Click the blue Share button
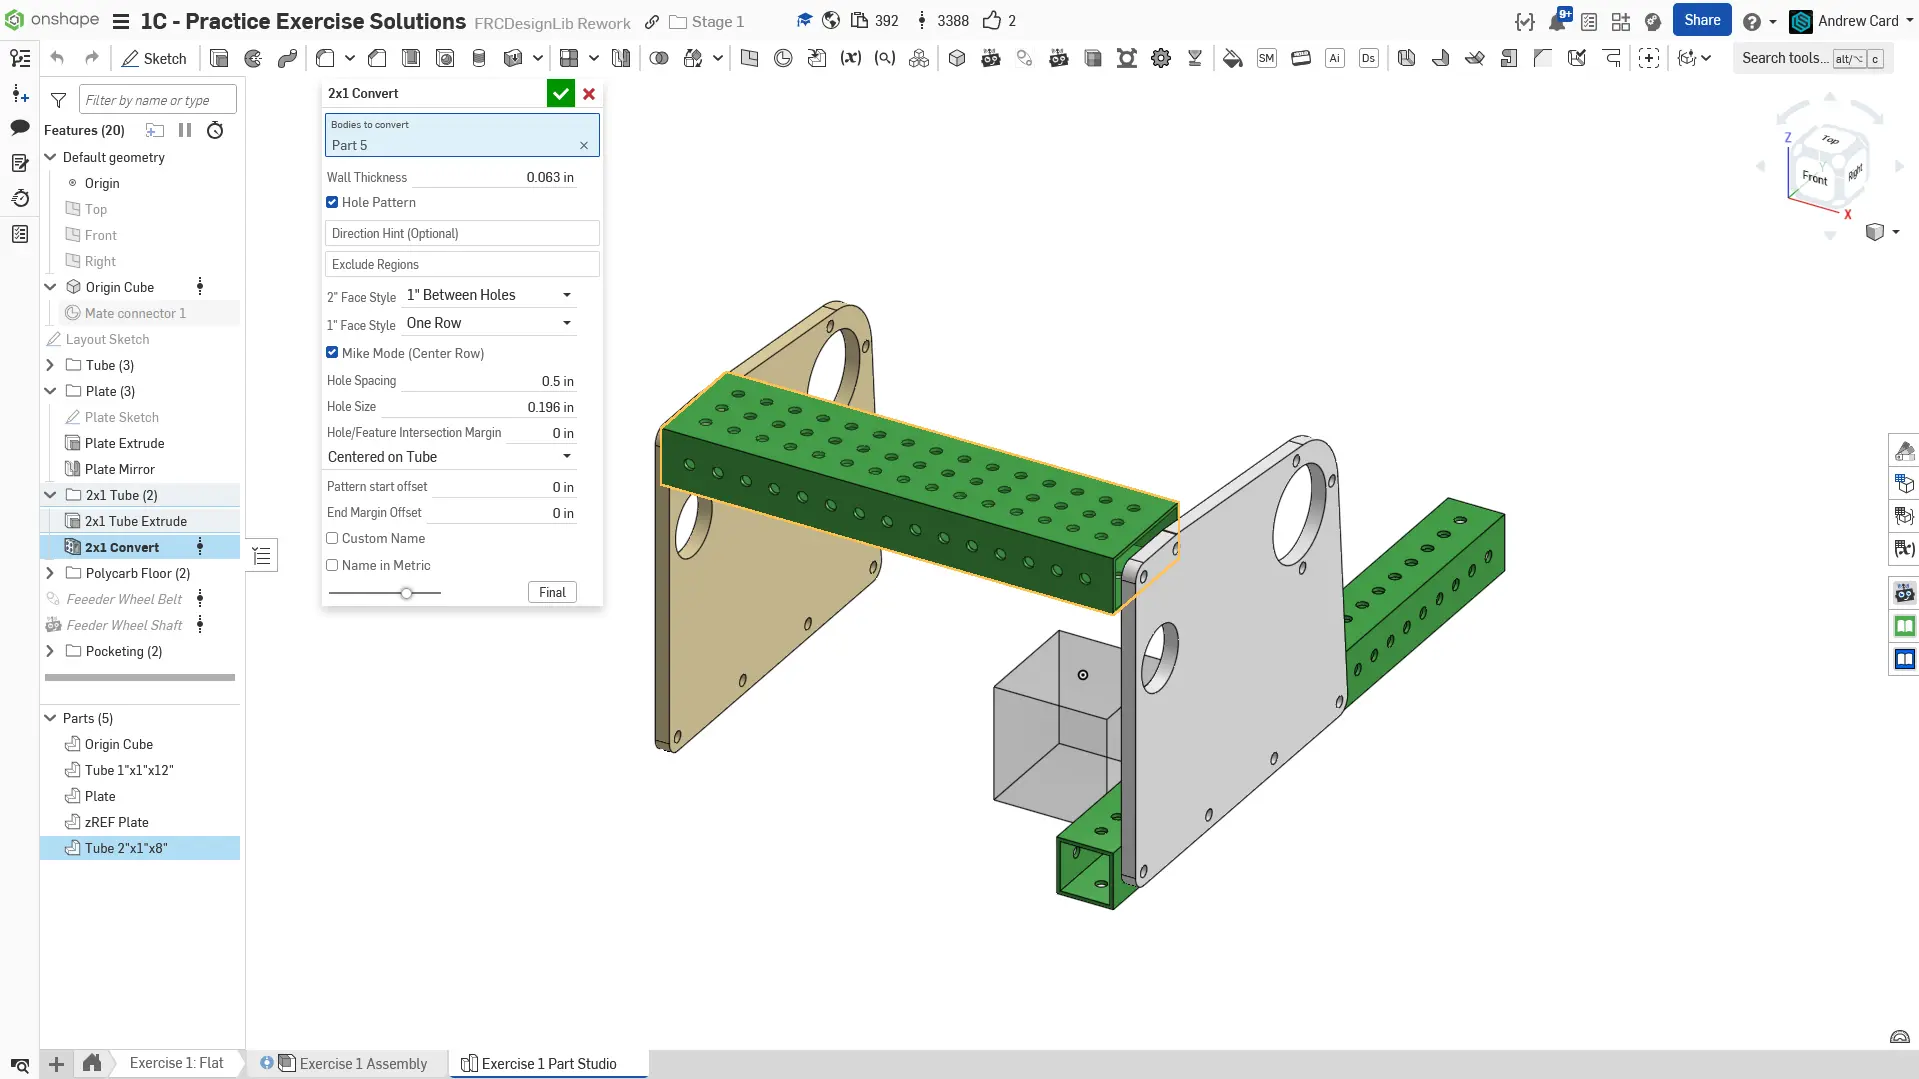Screen dimensions: 1919x1079 coord(1701,20)
